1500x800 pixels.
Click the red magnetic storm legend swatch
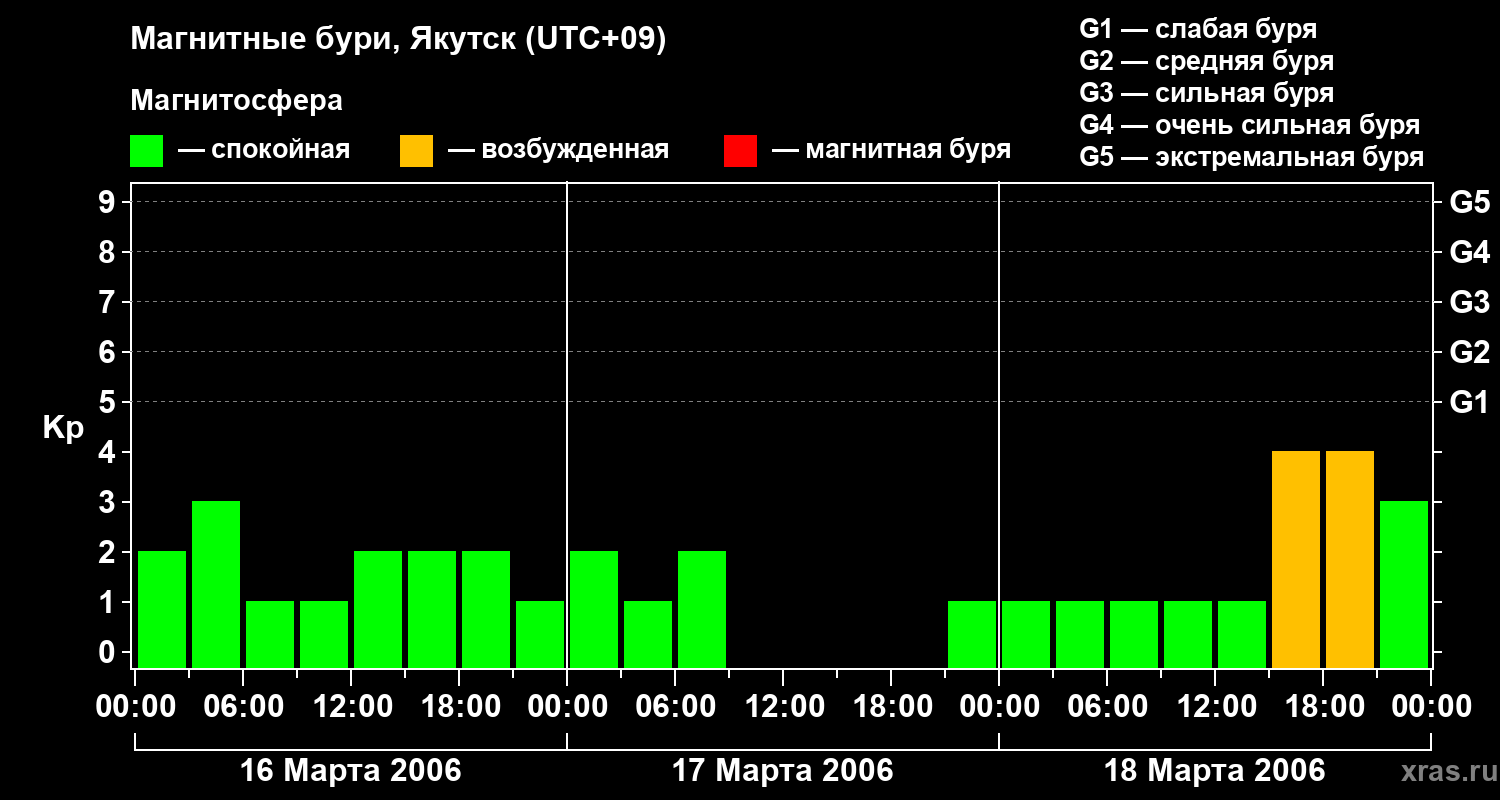(740, 151)
